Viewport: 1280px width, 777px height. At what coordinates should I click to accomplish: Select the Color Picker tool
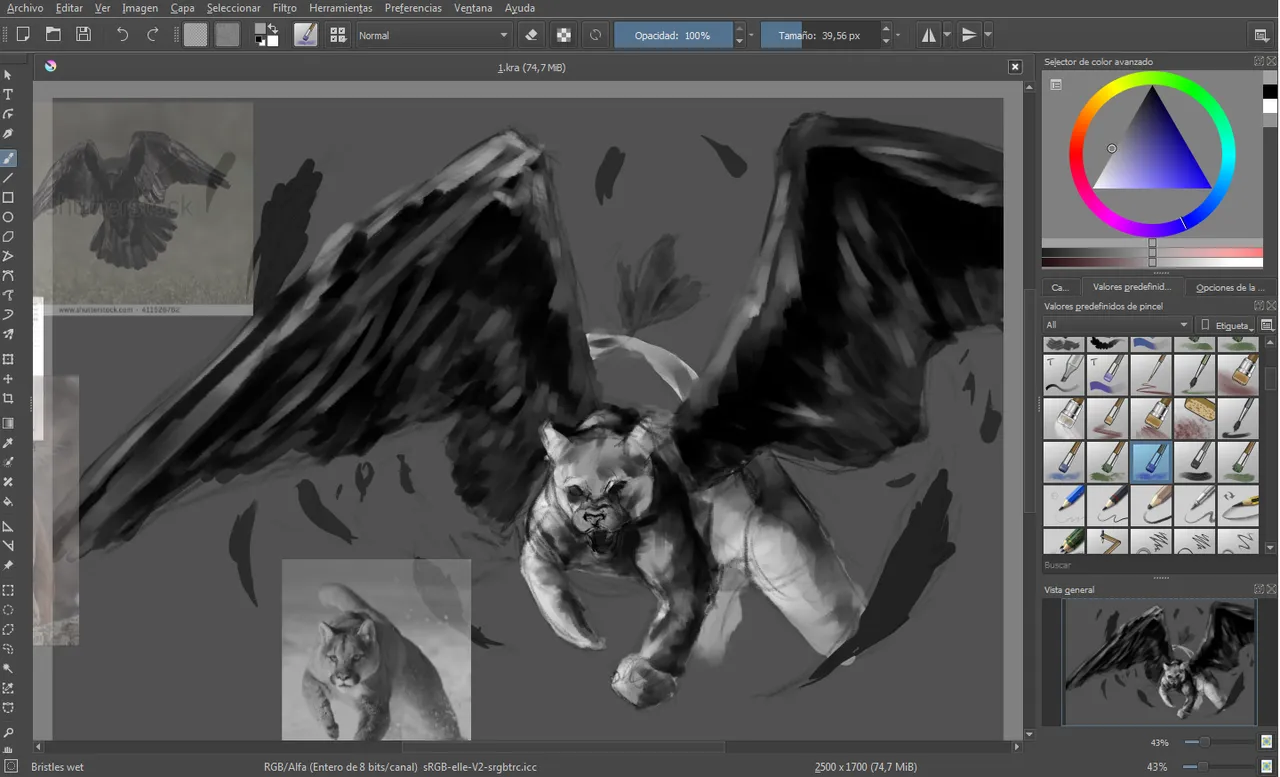click(8, 443)
